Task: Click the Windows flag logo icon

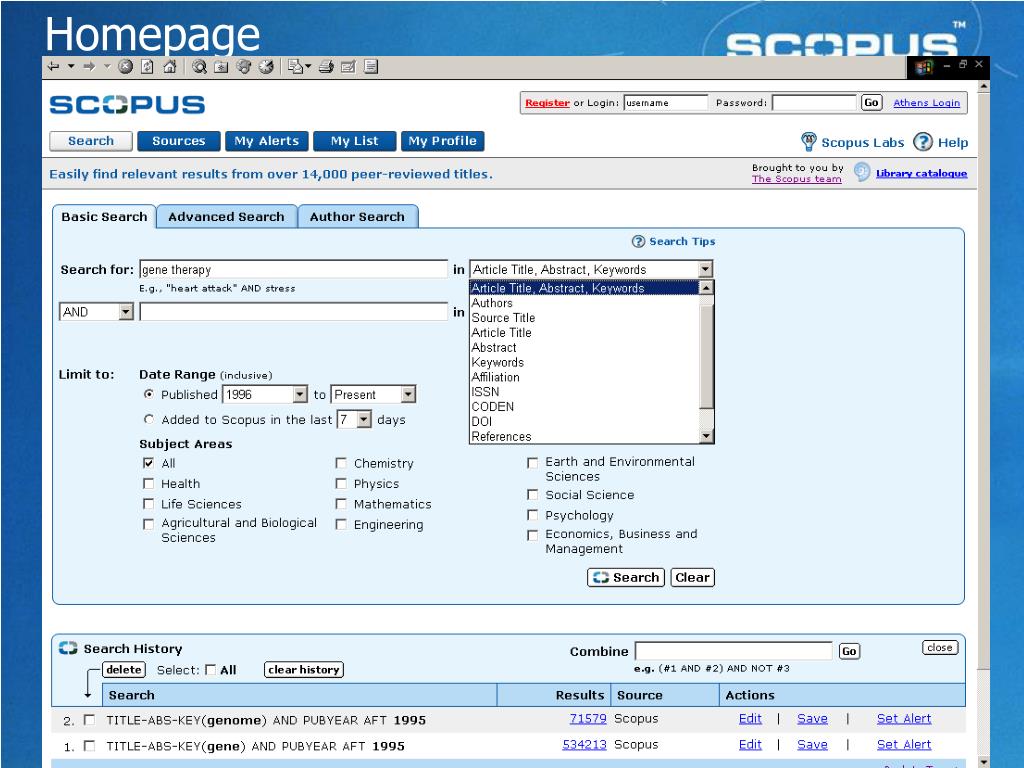Action: click(923, 67)
